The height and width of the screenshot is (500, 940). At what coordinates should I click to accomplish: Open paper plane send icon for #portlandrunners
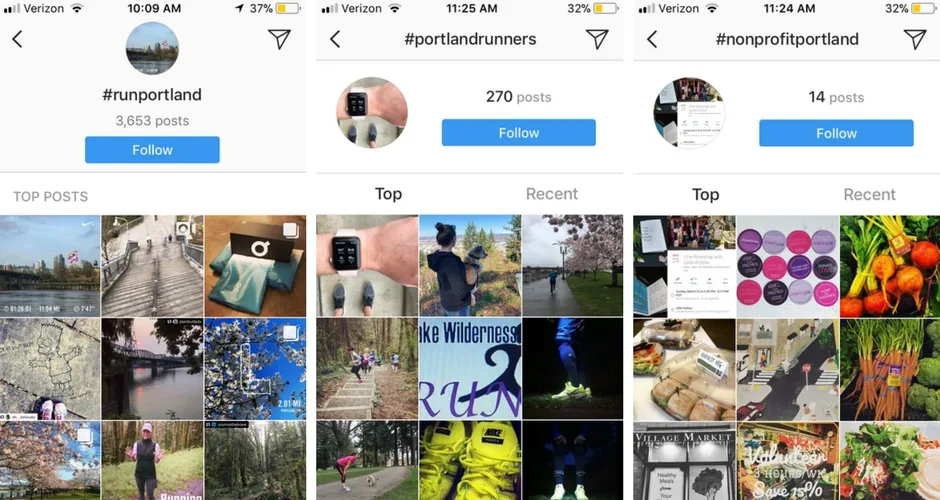(x=597, y=39)
